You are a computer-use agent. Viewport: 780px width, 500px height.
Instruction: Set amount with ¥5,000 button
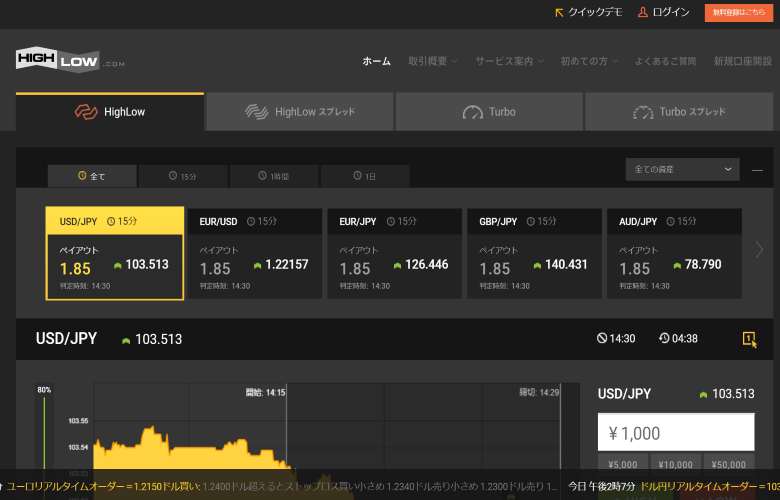point(623,464)
